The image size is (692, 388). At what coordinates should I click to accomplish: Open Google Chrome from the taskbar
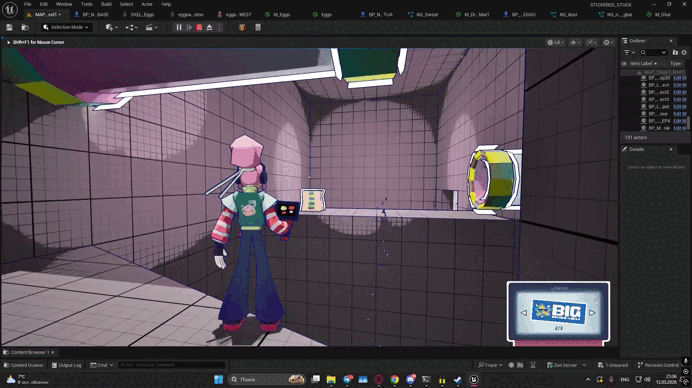394,380
